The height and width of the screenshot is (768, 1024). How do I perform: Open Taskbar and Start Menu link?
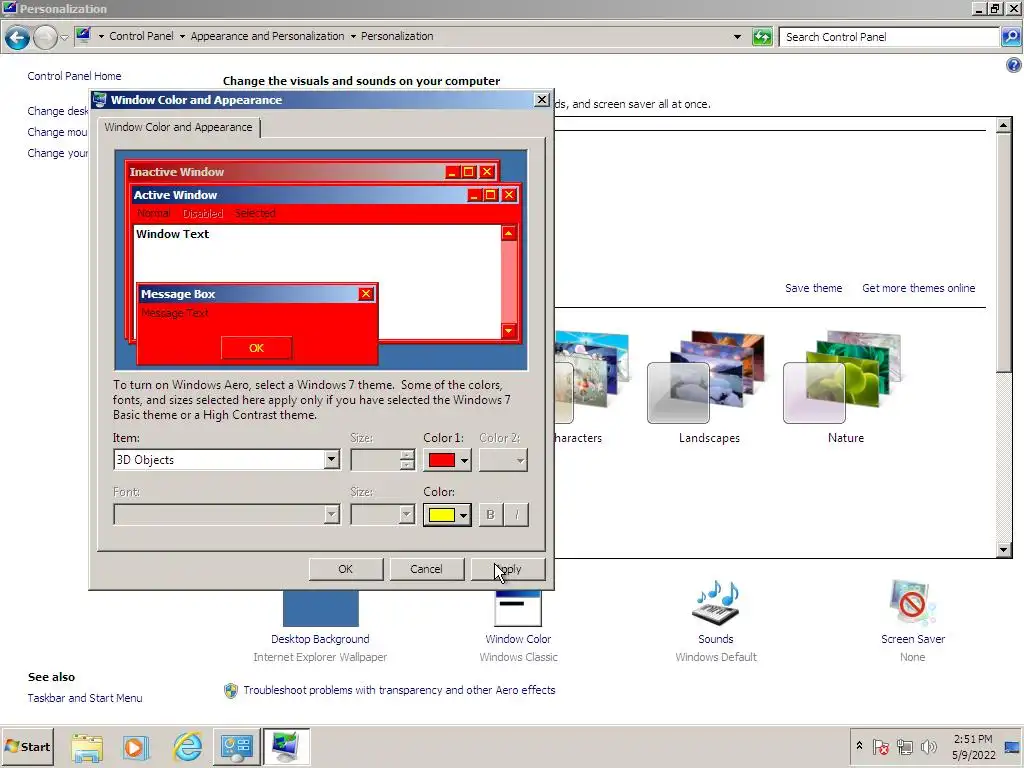point(84,697)
